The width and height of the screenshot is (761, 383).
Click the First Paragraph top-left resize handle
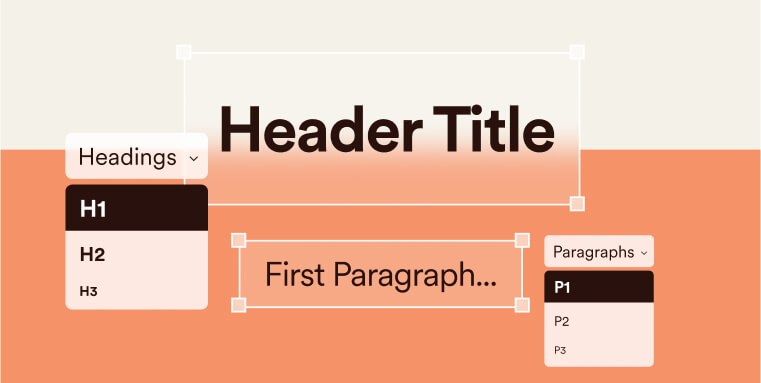click(x=239, y=240)
